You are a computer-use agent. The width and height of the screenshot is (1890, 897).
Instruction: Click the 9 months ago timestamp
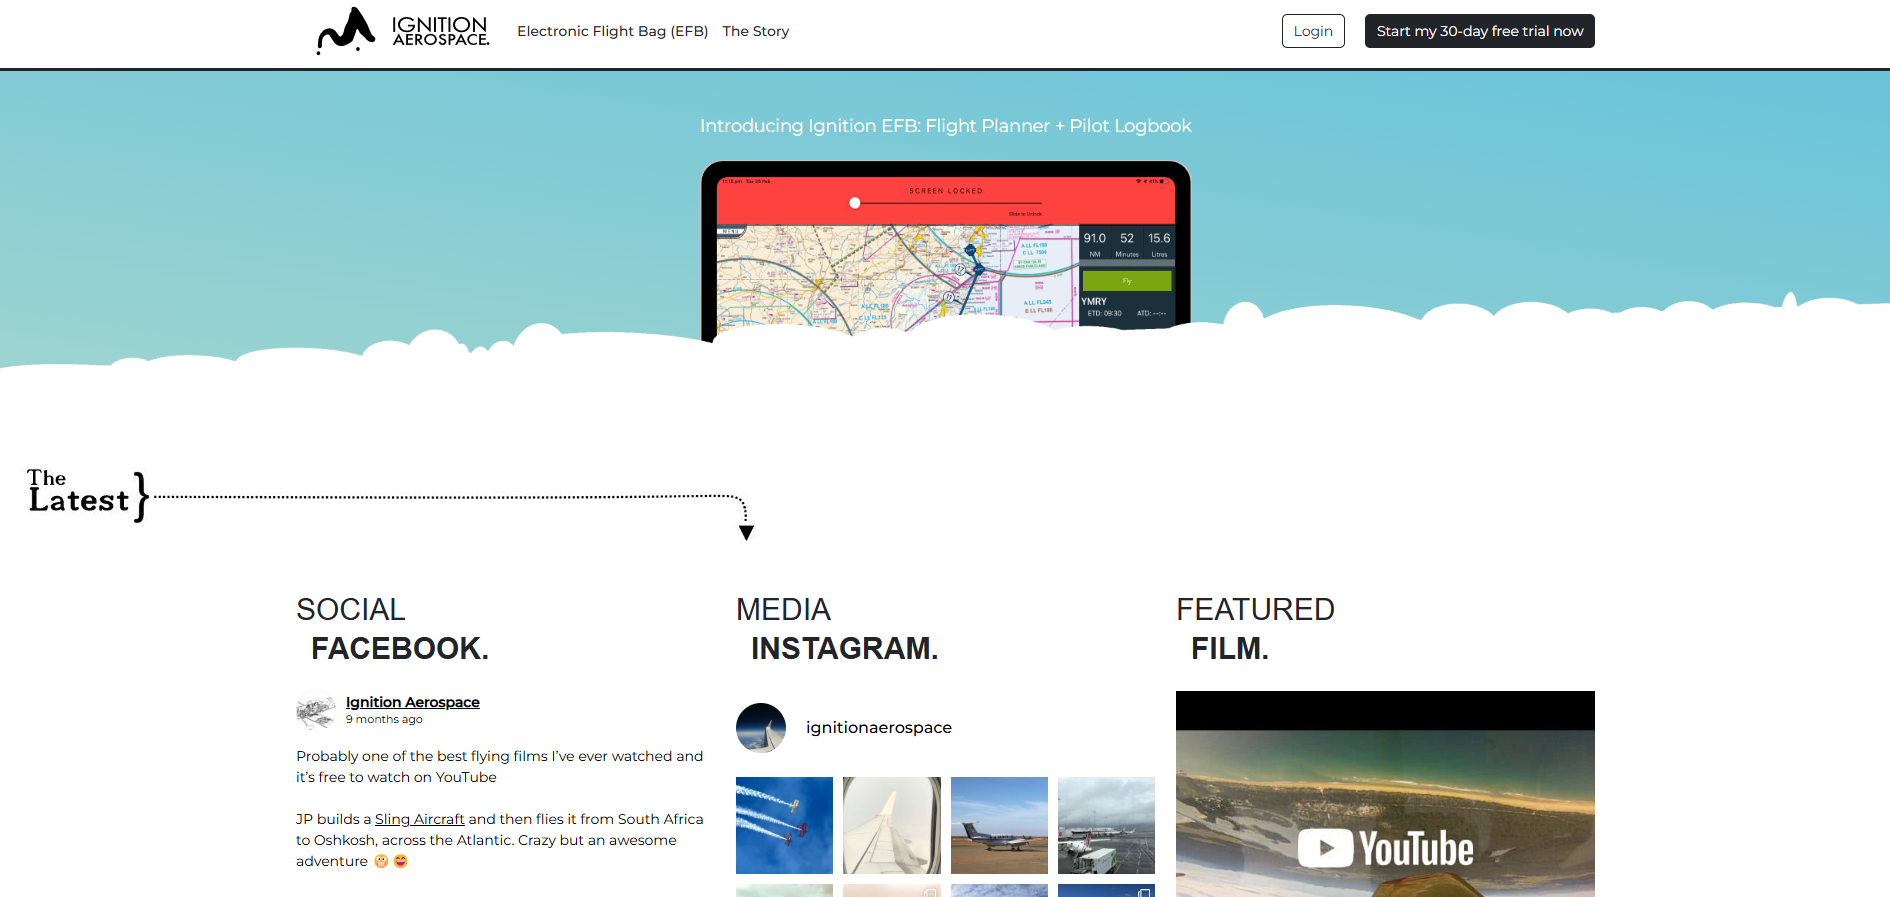pos(384,720)
